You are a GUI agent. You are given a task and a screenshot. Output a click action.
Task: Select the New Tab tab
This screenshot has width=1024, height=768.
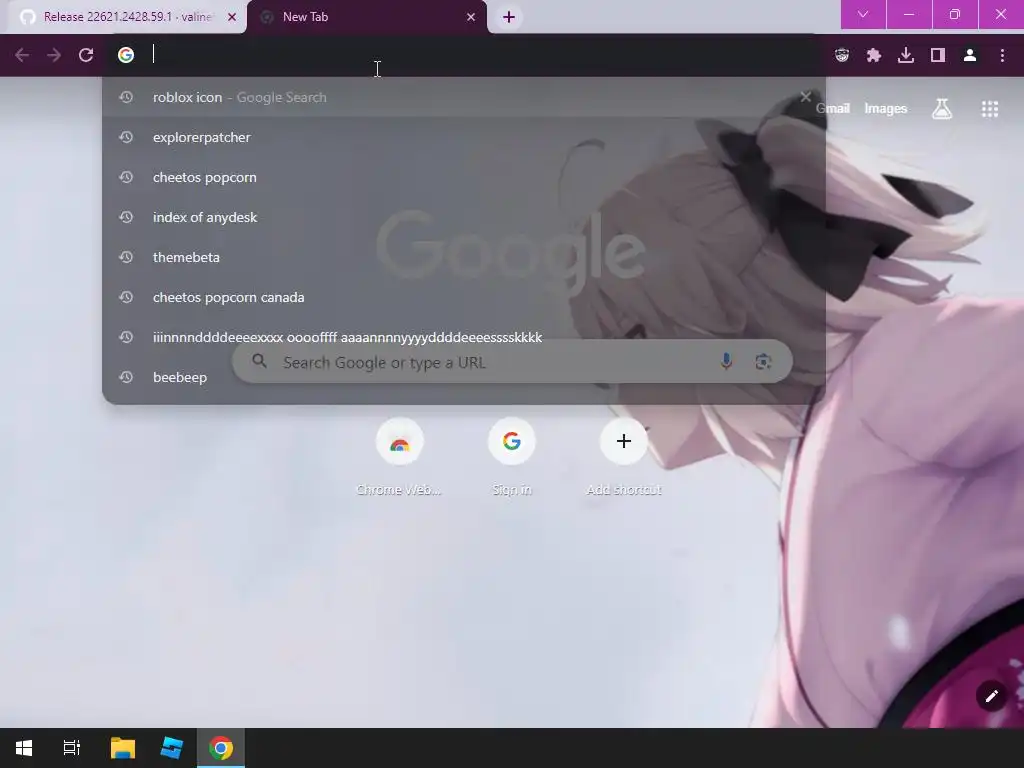366,17
